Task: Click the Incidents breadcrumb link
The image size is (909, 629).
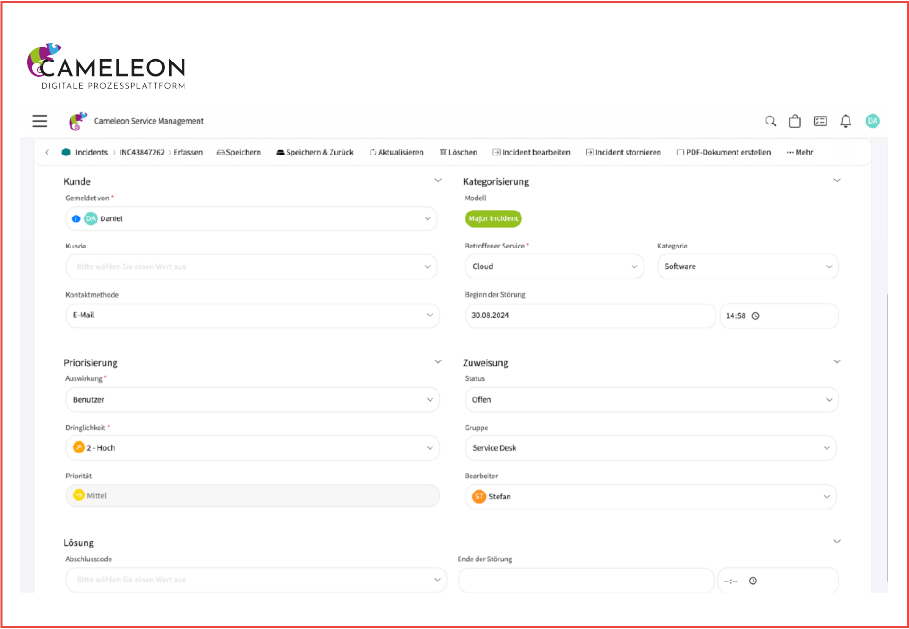Action: point(91,152)
